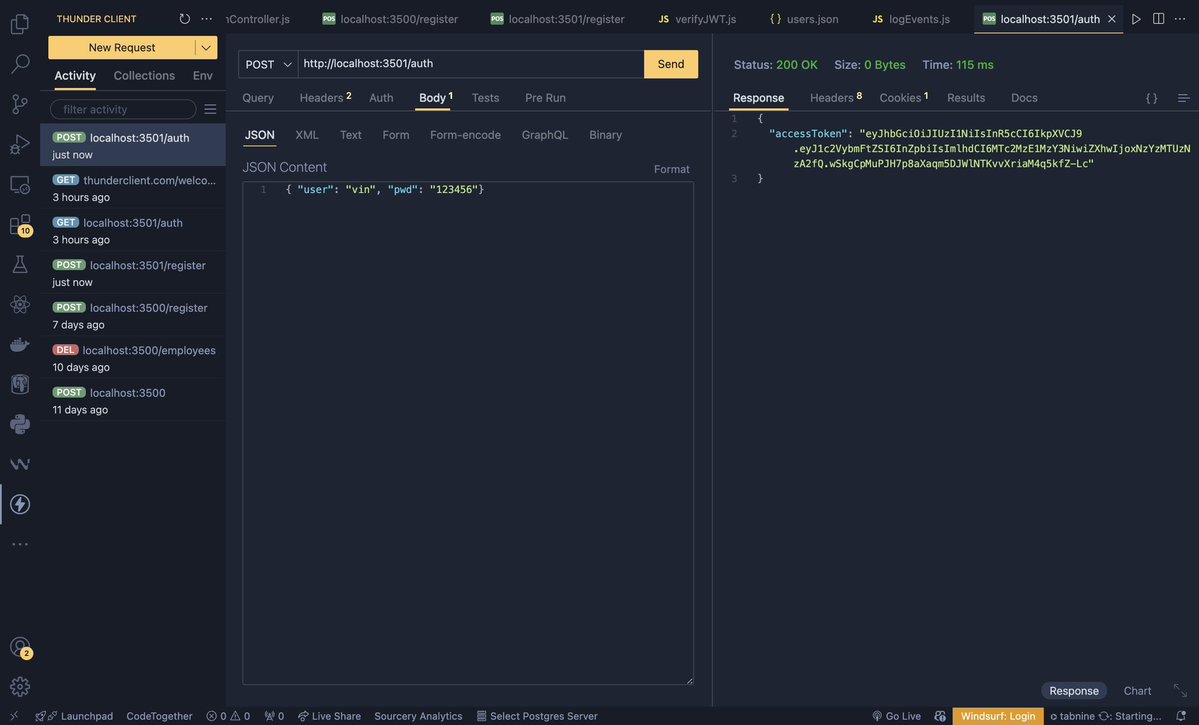Image resolution: width=1199 pixels, height=725 pixels.
Task: Open the Manage settings gear
Action: (20, 687)
